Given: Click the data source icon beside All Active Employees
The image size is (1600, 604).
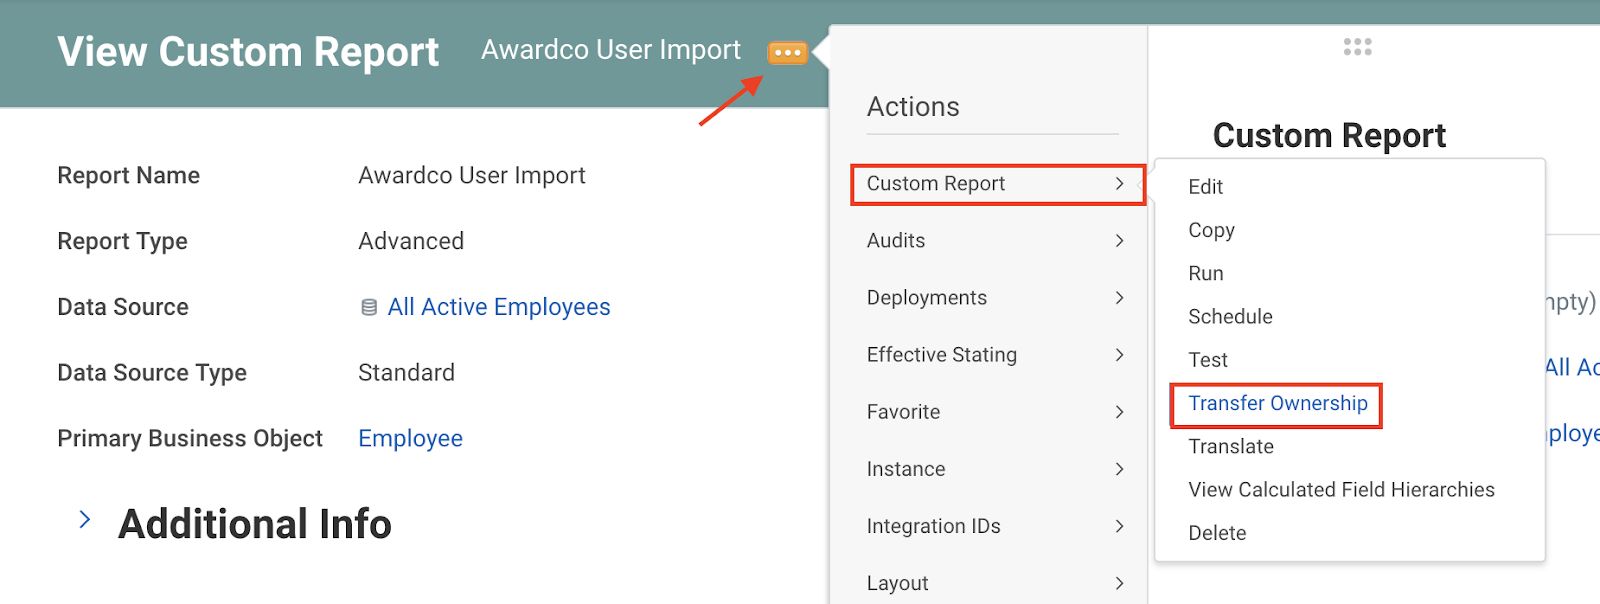Looking at the screenshot, I should pyautogui.click(x=369, y=308).
